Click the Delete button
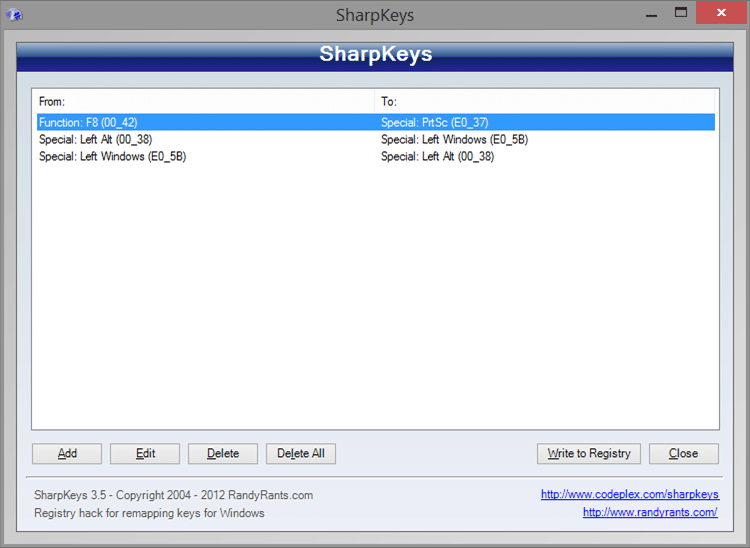750x548 pixels. [223, 453]
